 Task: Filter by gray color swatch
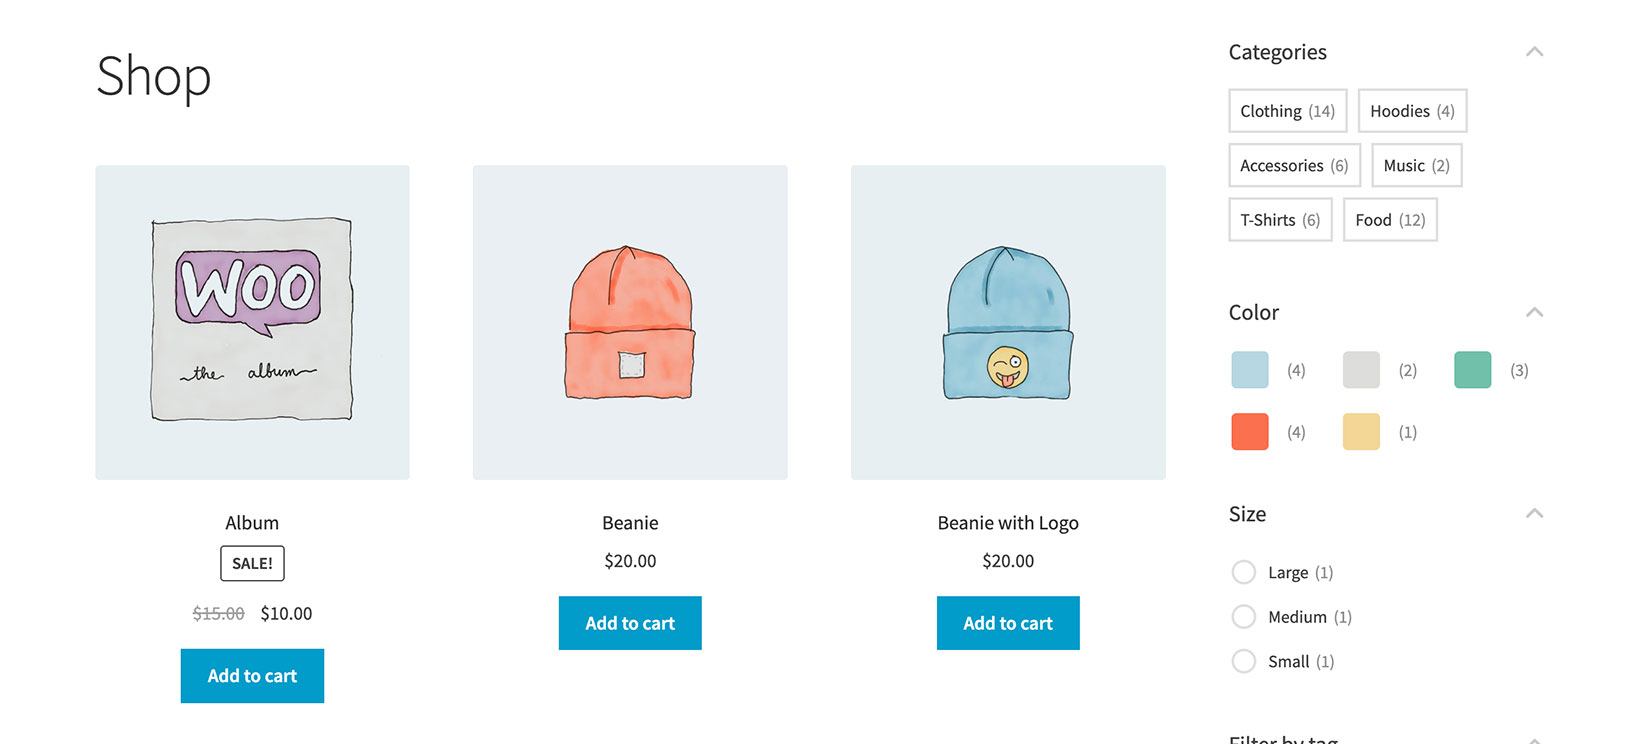(1361, 370)
